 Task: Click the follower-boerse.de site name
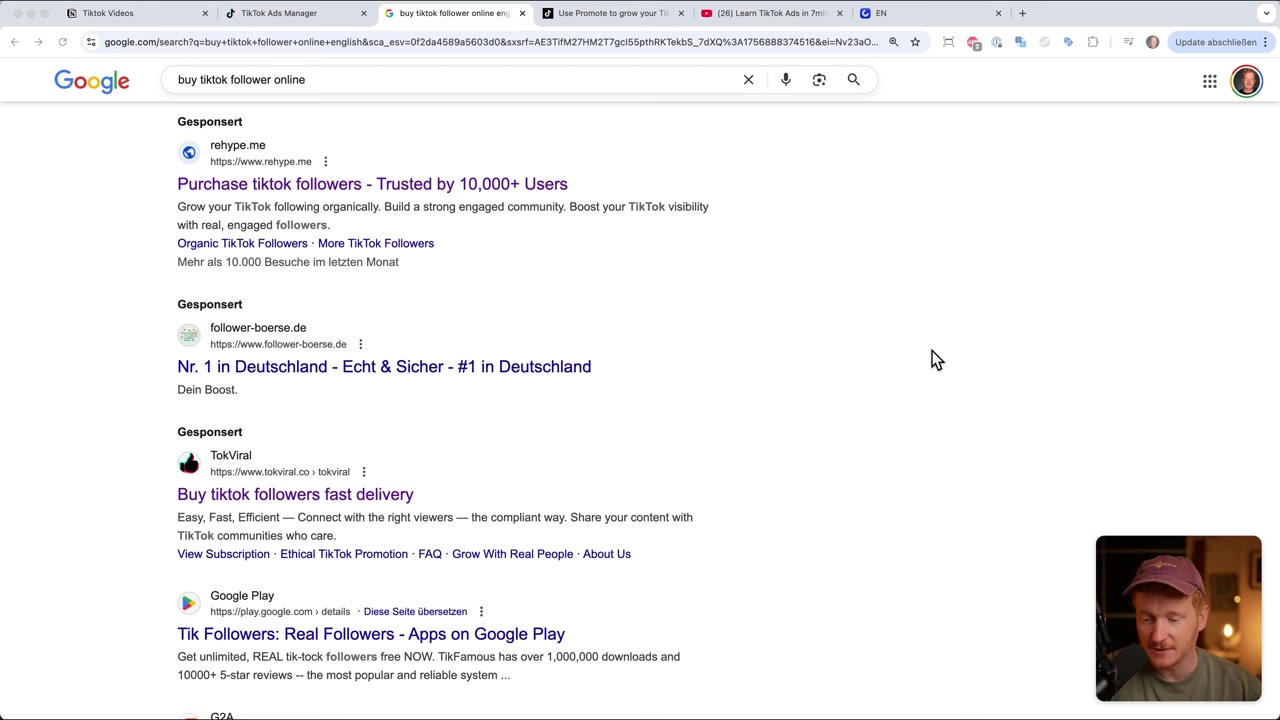tap(258, 328)
